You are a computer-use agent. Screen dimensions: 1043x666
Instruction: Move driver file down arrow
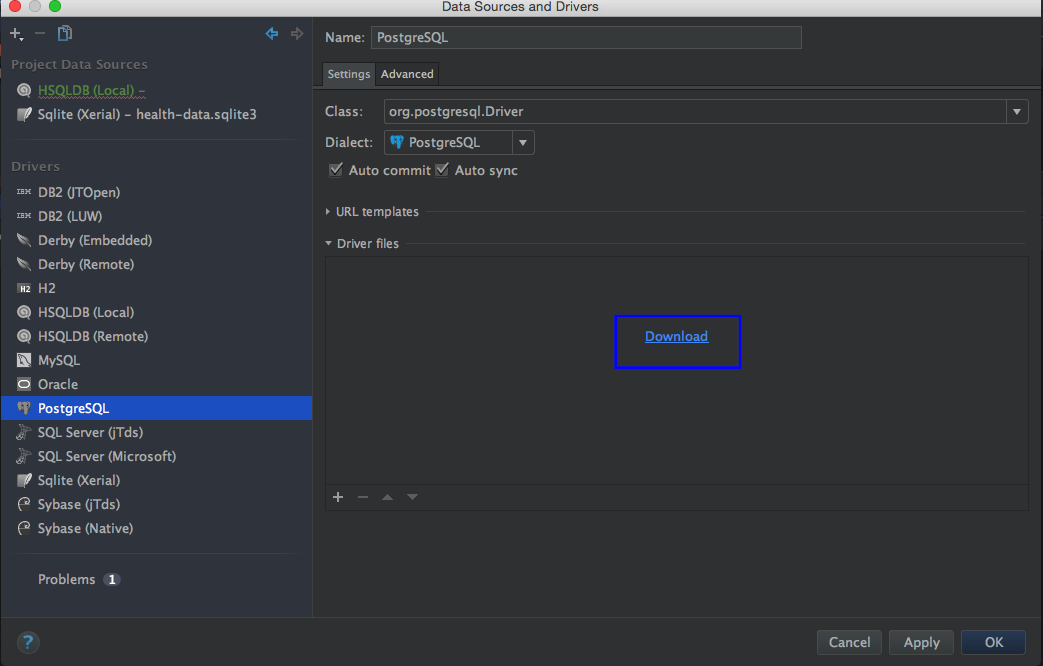coord(412,497)
